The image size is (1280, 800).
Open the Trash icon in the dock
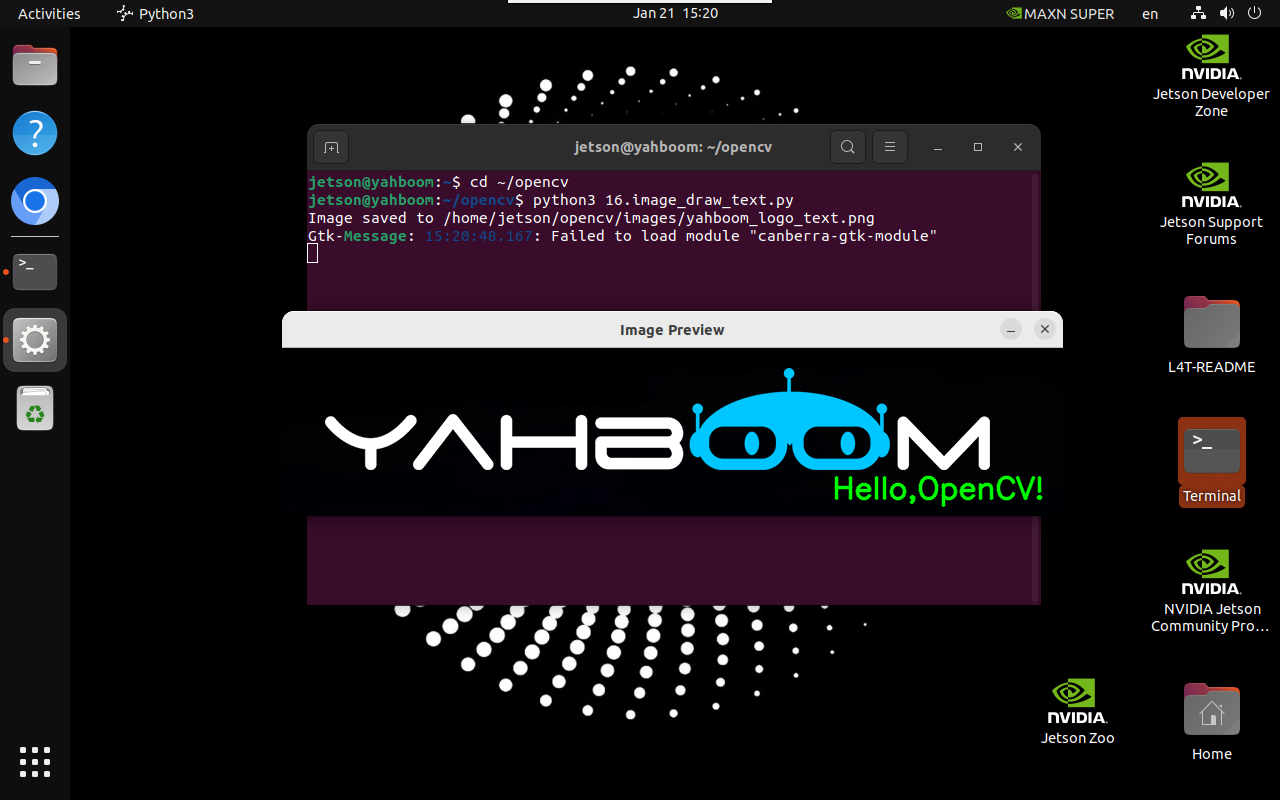point(35,408)
